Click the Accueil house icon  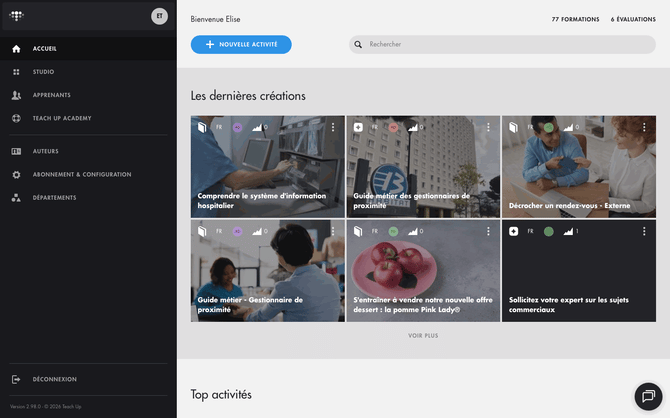(16, 49)
